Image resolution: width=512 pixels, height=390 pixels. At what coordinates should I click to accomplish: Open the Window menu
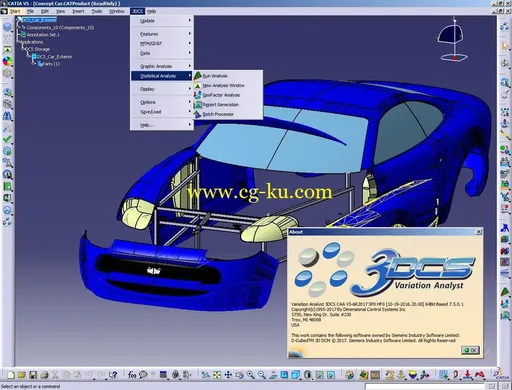click(x=117, y=11)
